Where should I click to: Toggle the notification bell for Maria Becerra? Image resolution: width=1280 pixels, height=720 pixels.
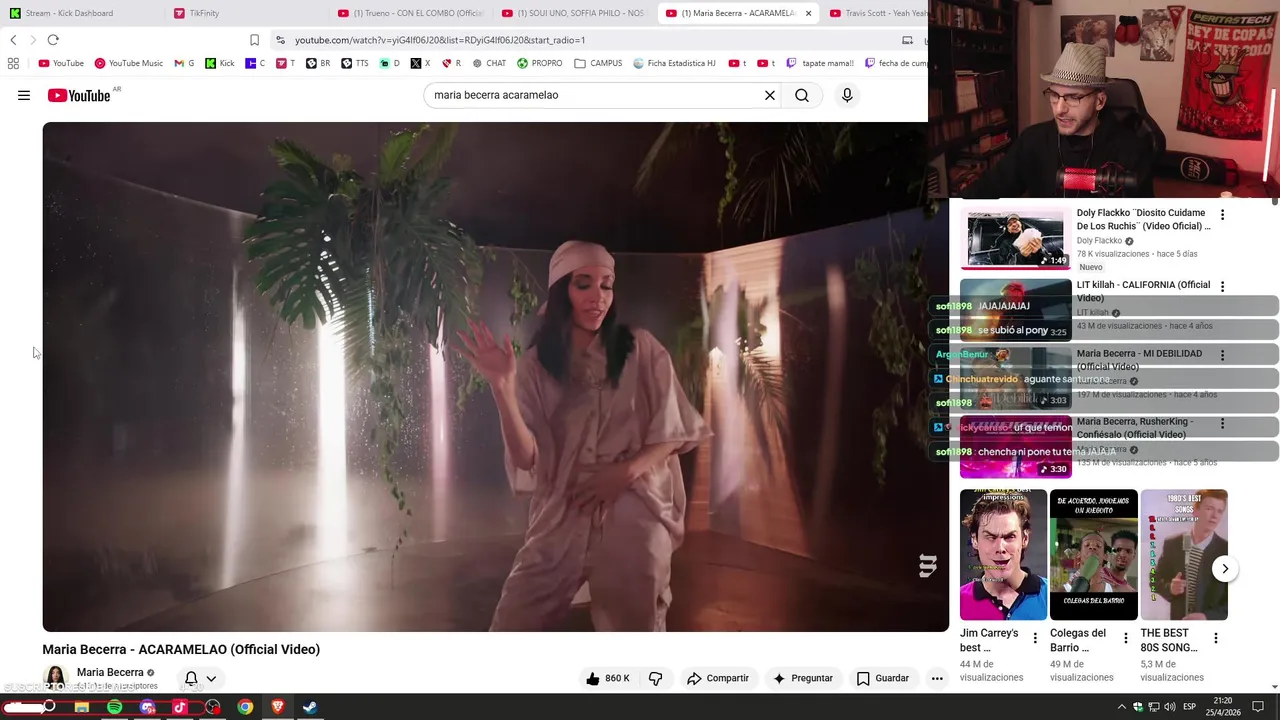191,678
